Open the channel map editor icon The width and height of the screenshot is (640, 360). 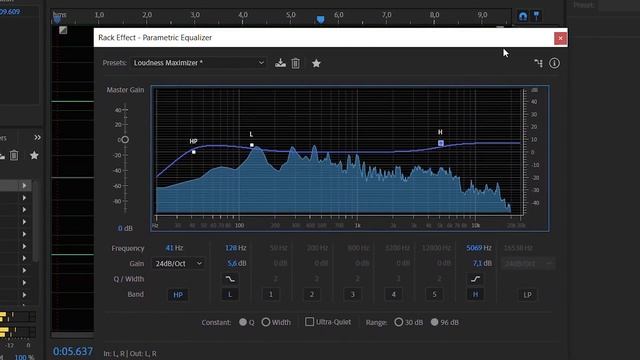click(x=538, y=63)
